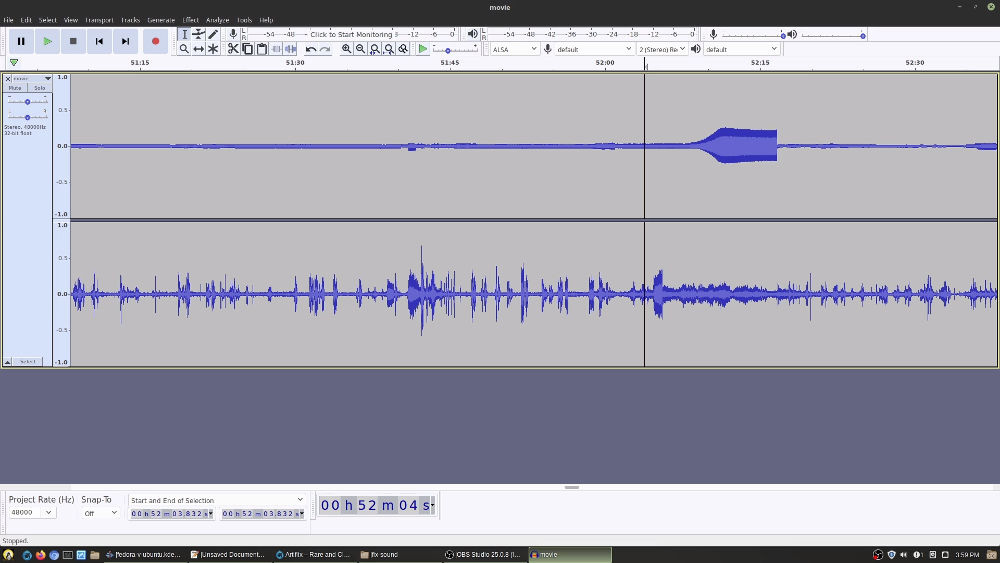
Task: Open selection end time format arrow
Action: tap(302, 513)
